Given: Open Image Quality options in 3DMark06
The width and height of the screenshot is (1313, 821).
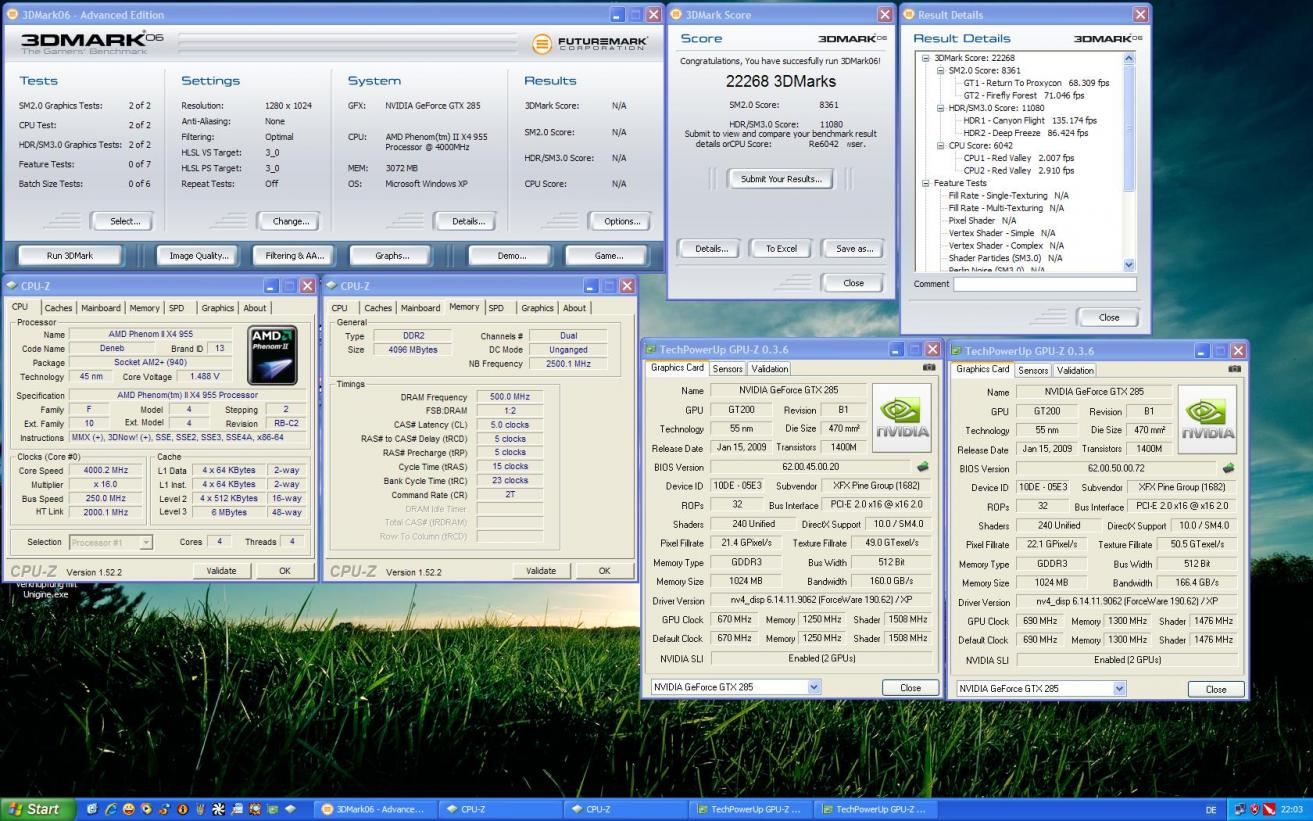Looking at the screenshot, I should 198,255.
